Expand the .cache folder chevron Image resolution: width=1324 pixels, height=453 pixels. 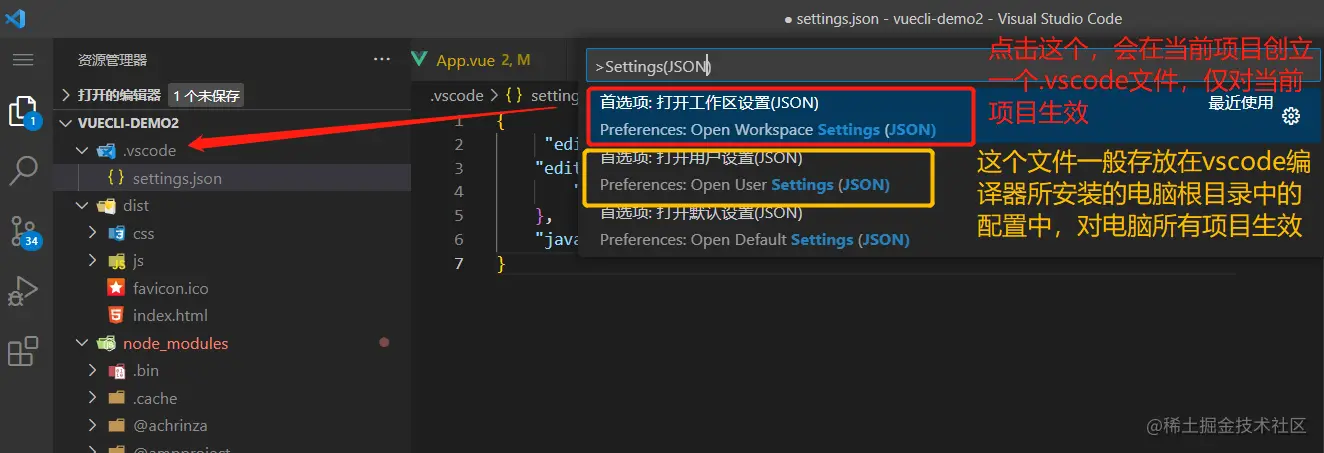pos(92,398)
